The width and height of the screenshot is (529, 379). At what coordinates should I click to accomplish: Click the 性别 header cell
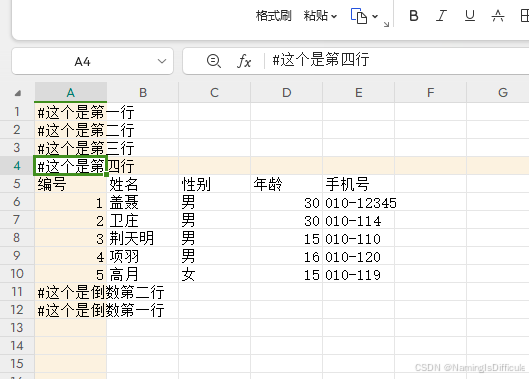click(215, 184)
